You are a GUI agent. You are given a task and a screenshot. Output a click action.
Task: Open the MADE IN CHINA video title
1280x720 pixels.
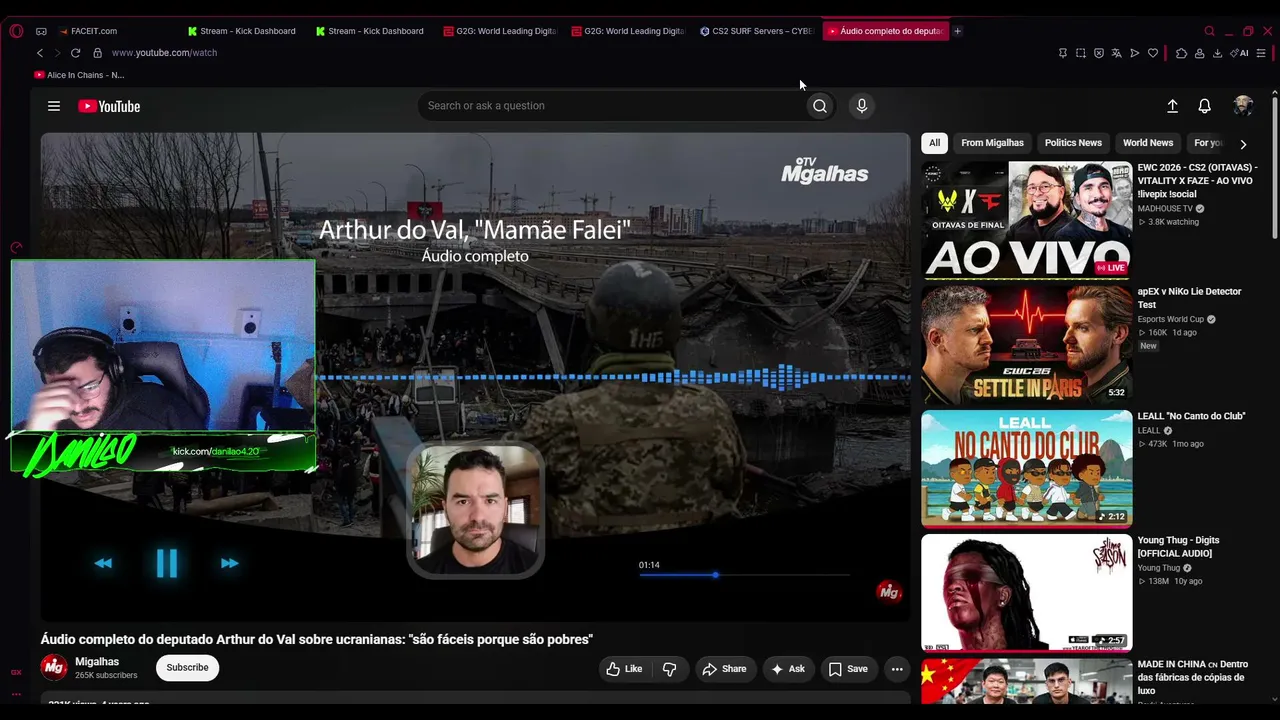pyautogui.click(x=1192, y=677)
